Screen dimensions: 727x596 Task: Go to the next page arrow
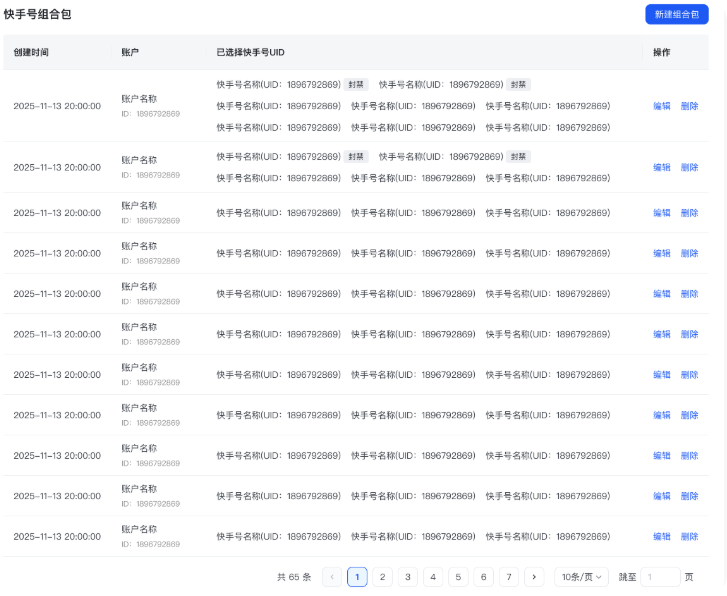coord(534,577)
